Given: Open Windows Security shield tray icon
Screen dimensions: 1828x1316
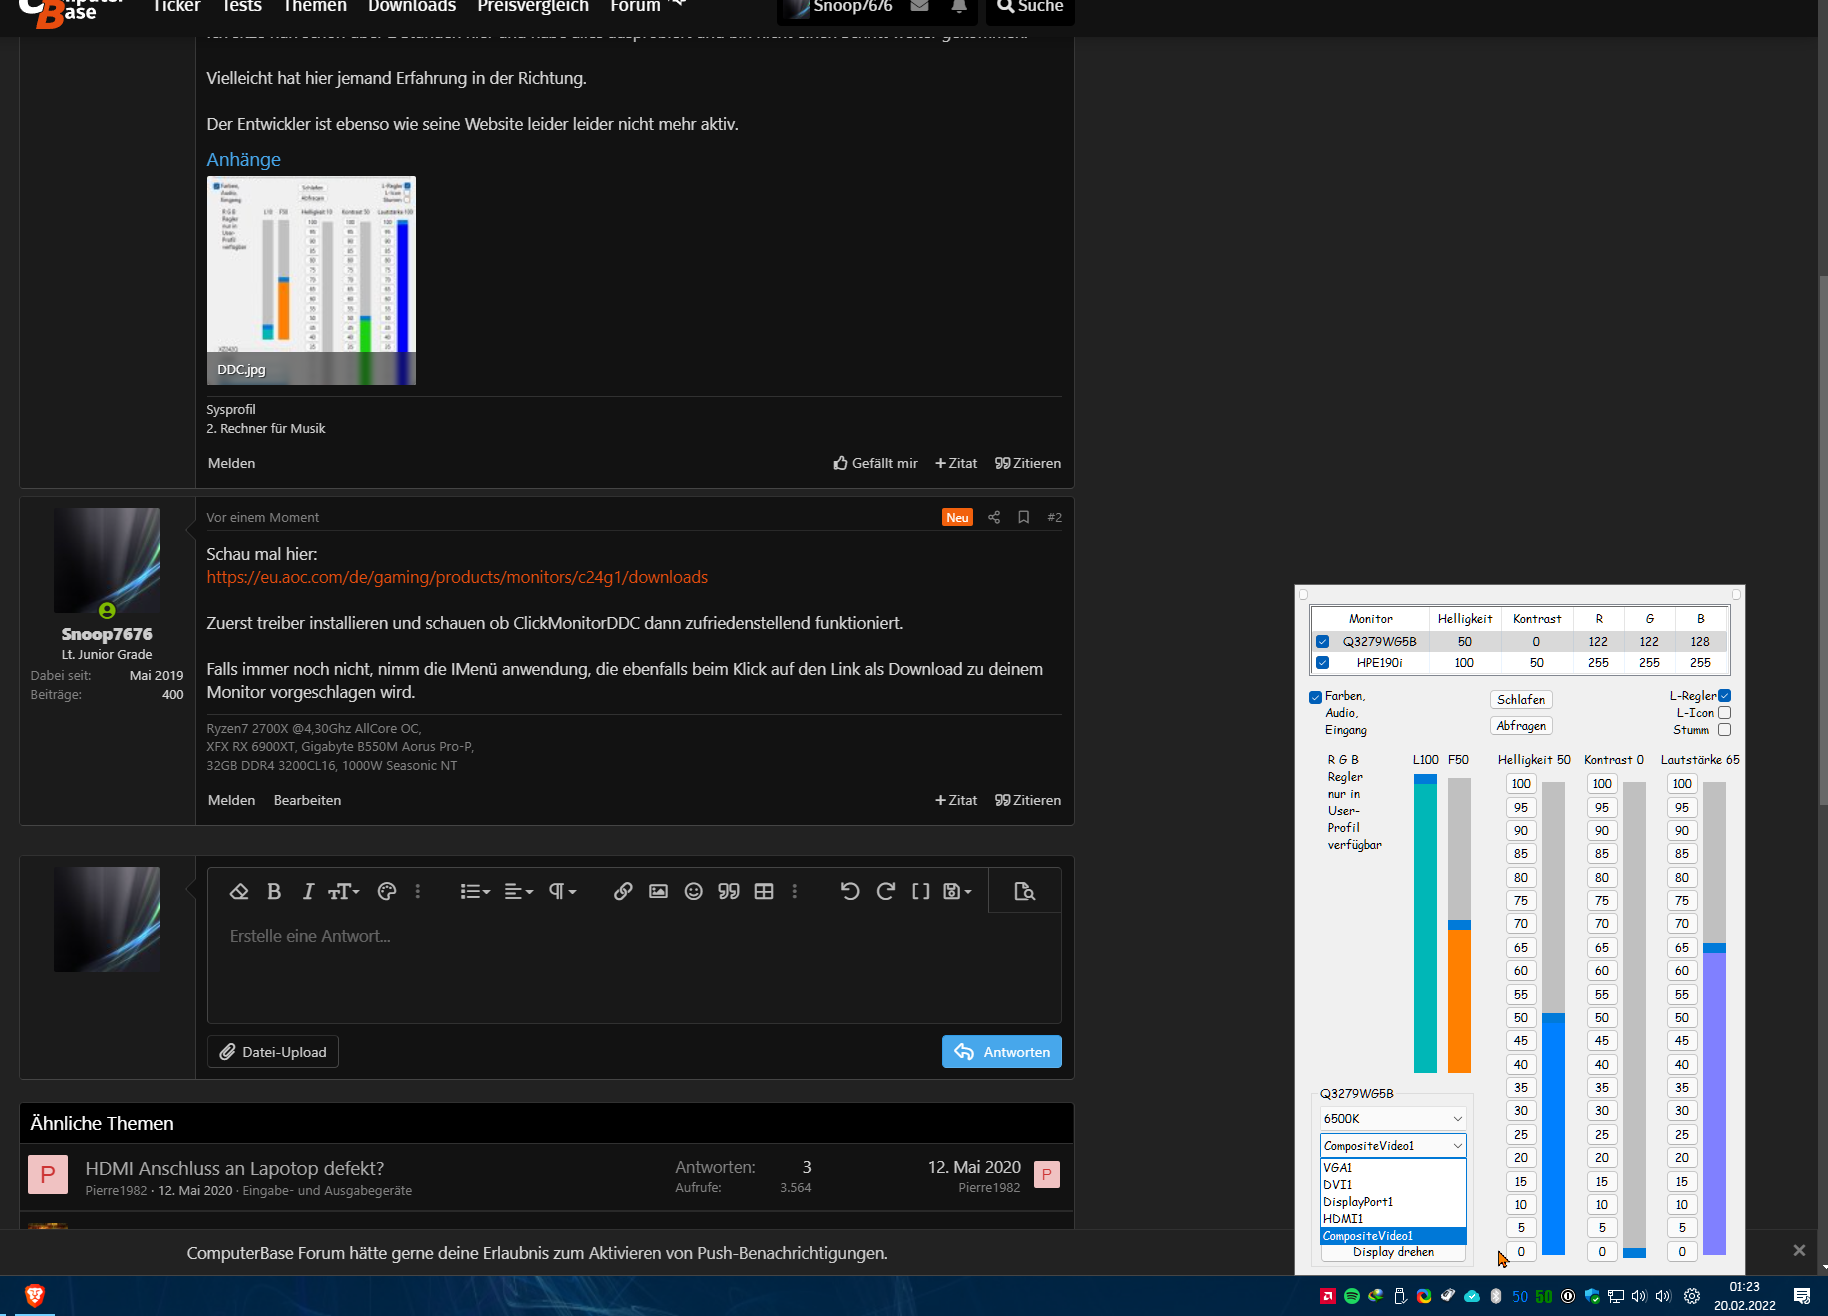Looking at the screenshot, I should tap(1592, 1296).
